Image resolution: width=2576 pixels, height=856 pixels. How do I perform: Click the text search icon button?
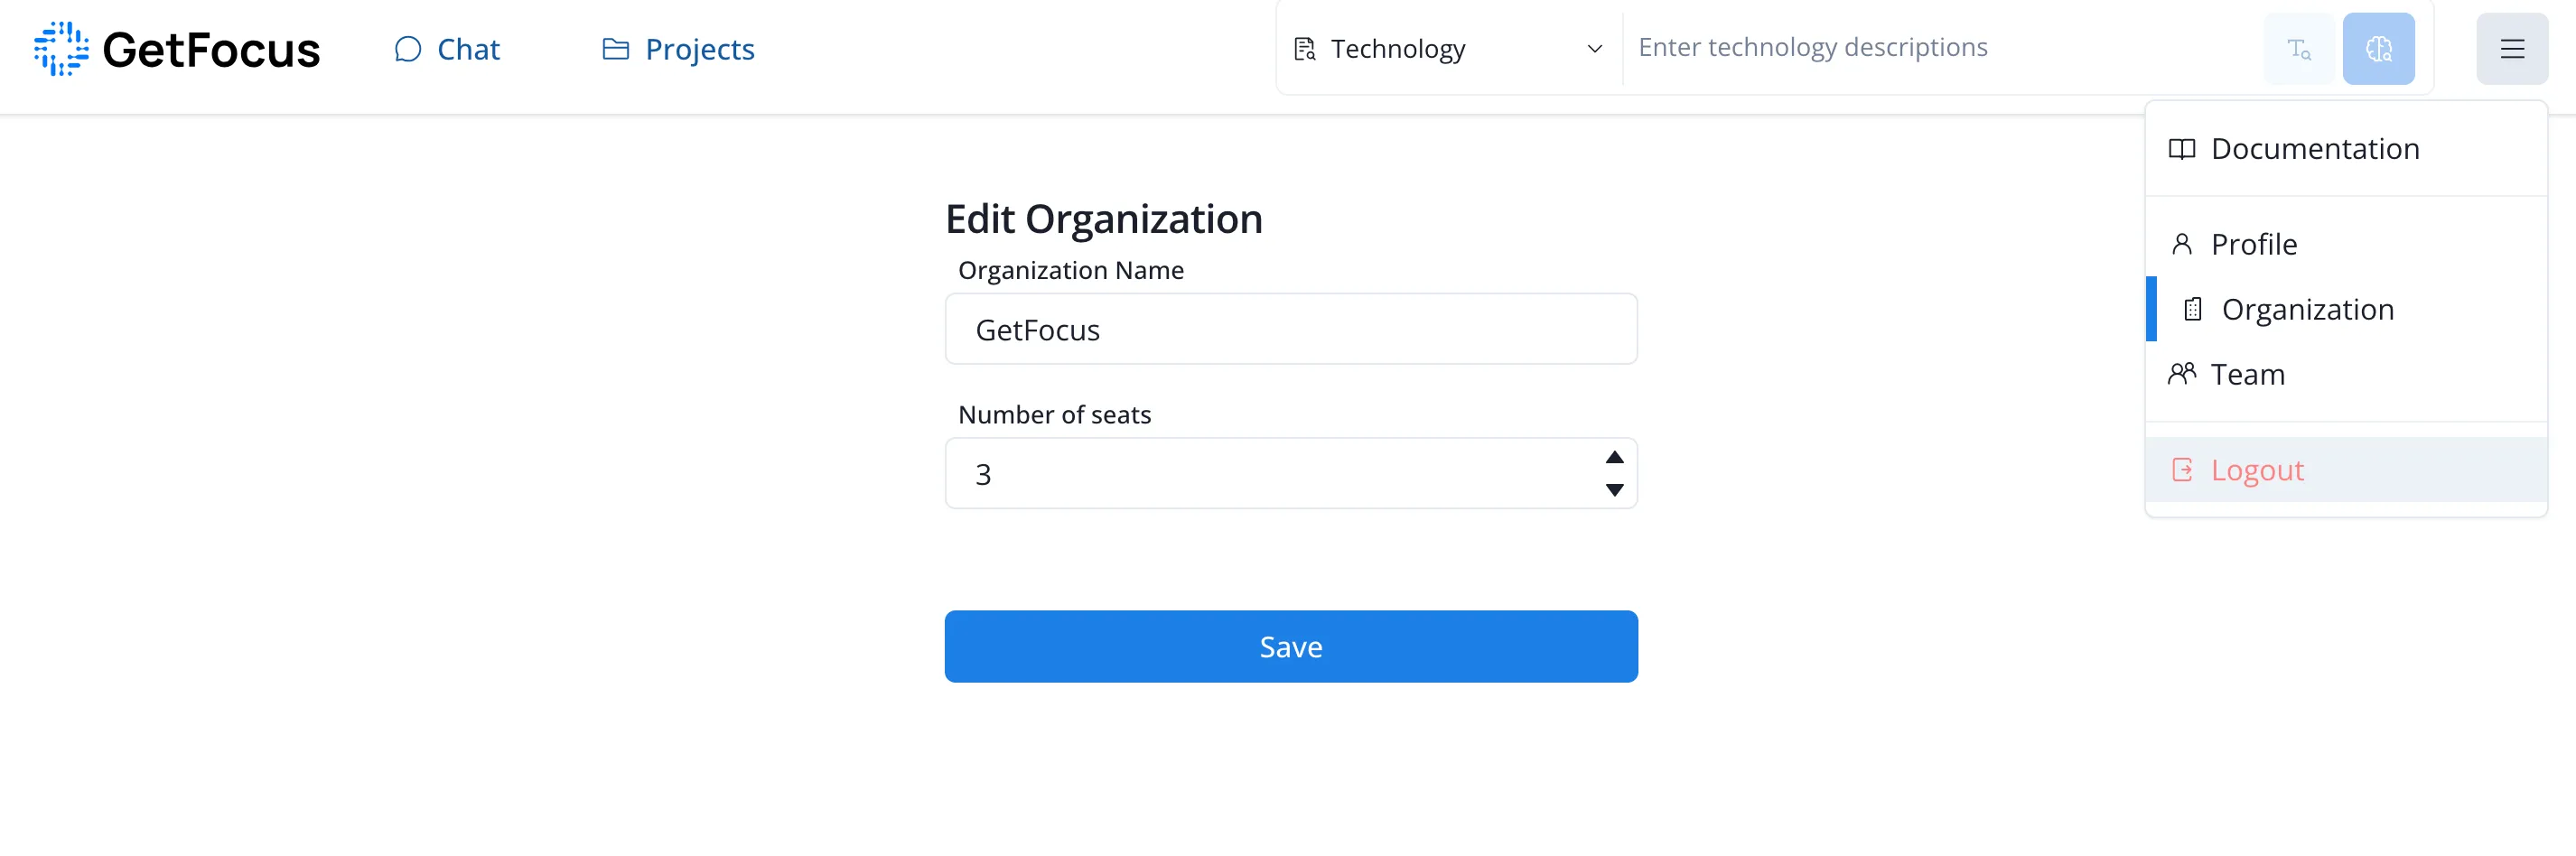pyautogui.click(x=2298, y=49)
